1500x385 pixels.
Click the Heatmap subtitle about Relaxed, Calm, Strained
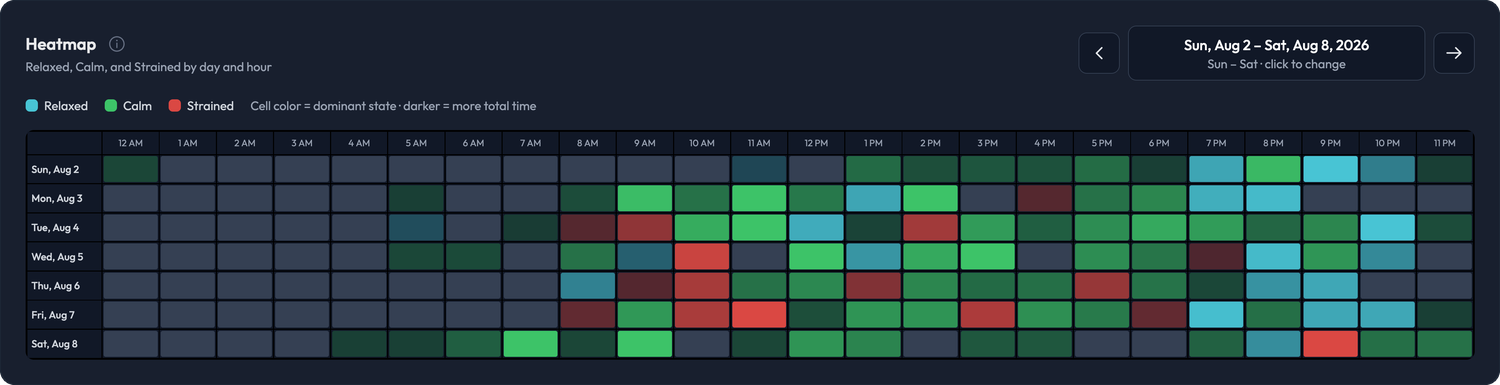149,67
